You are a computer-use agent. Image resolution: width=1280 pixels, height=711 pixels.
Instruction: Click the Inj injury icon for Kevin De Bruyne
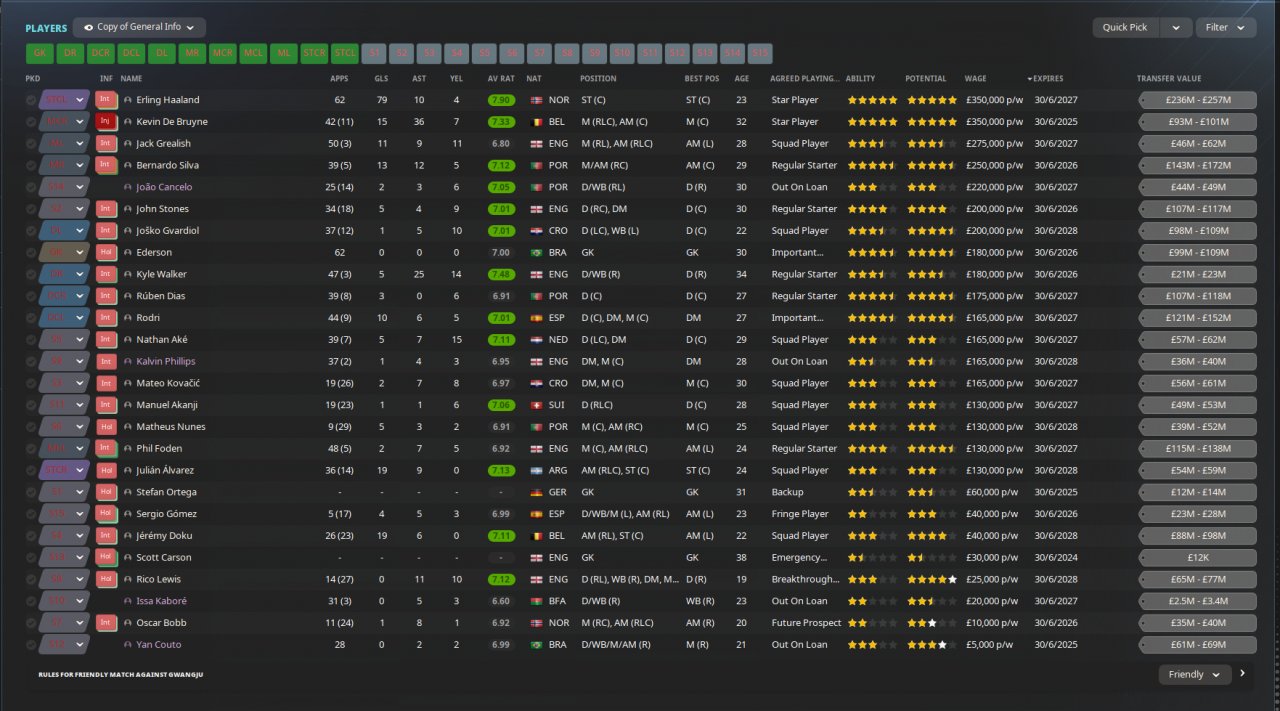[106, 122]
